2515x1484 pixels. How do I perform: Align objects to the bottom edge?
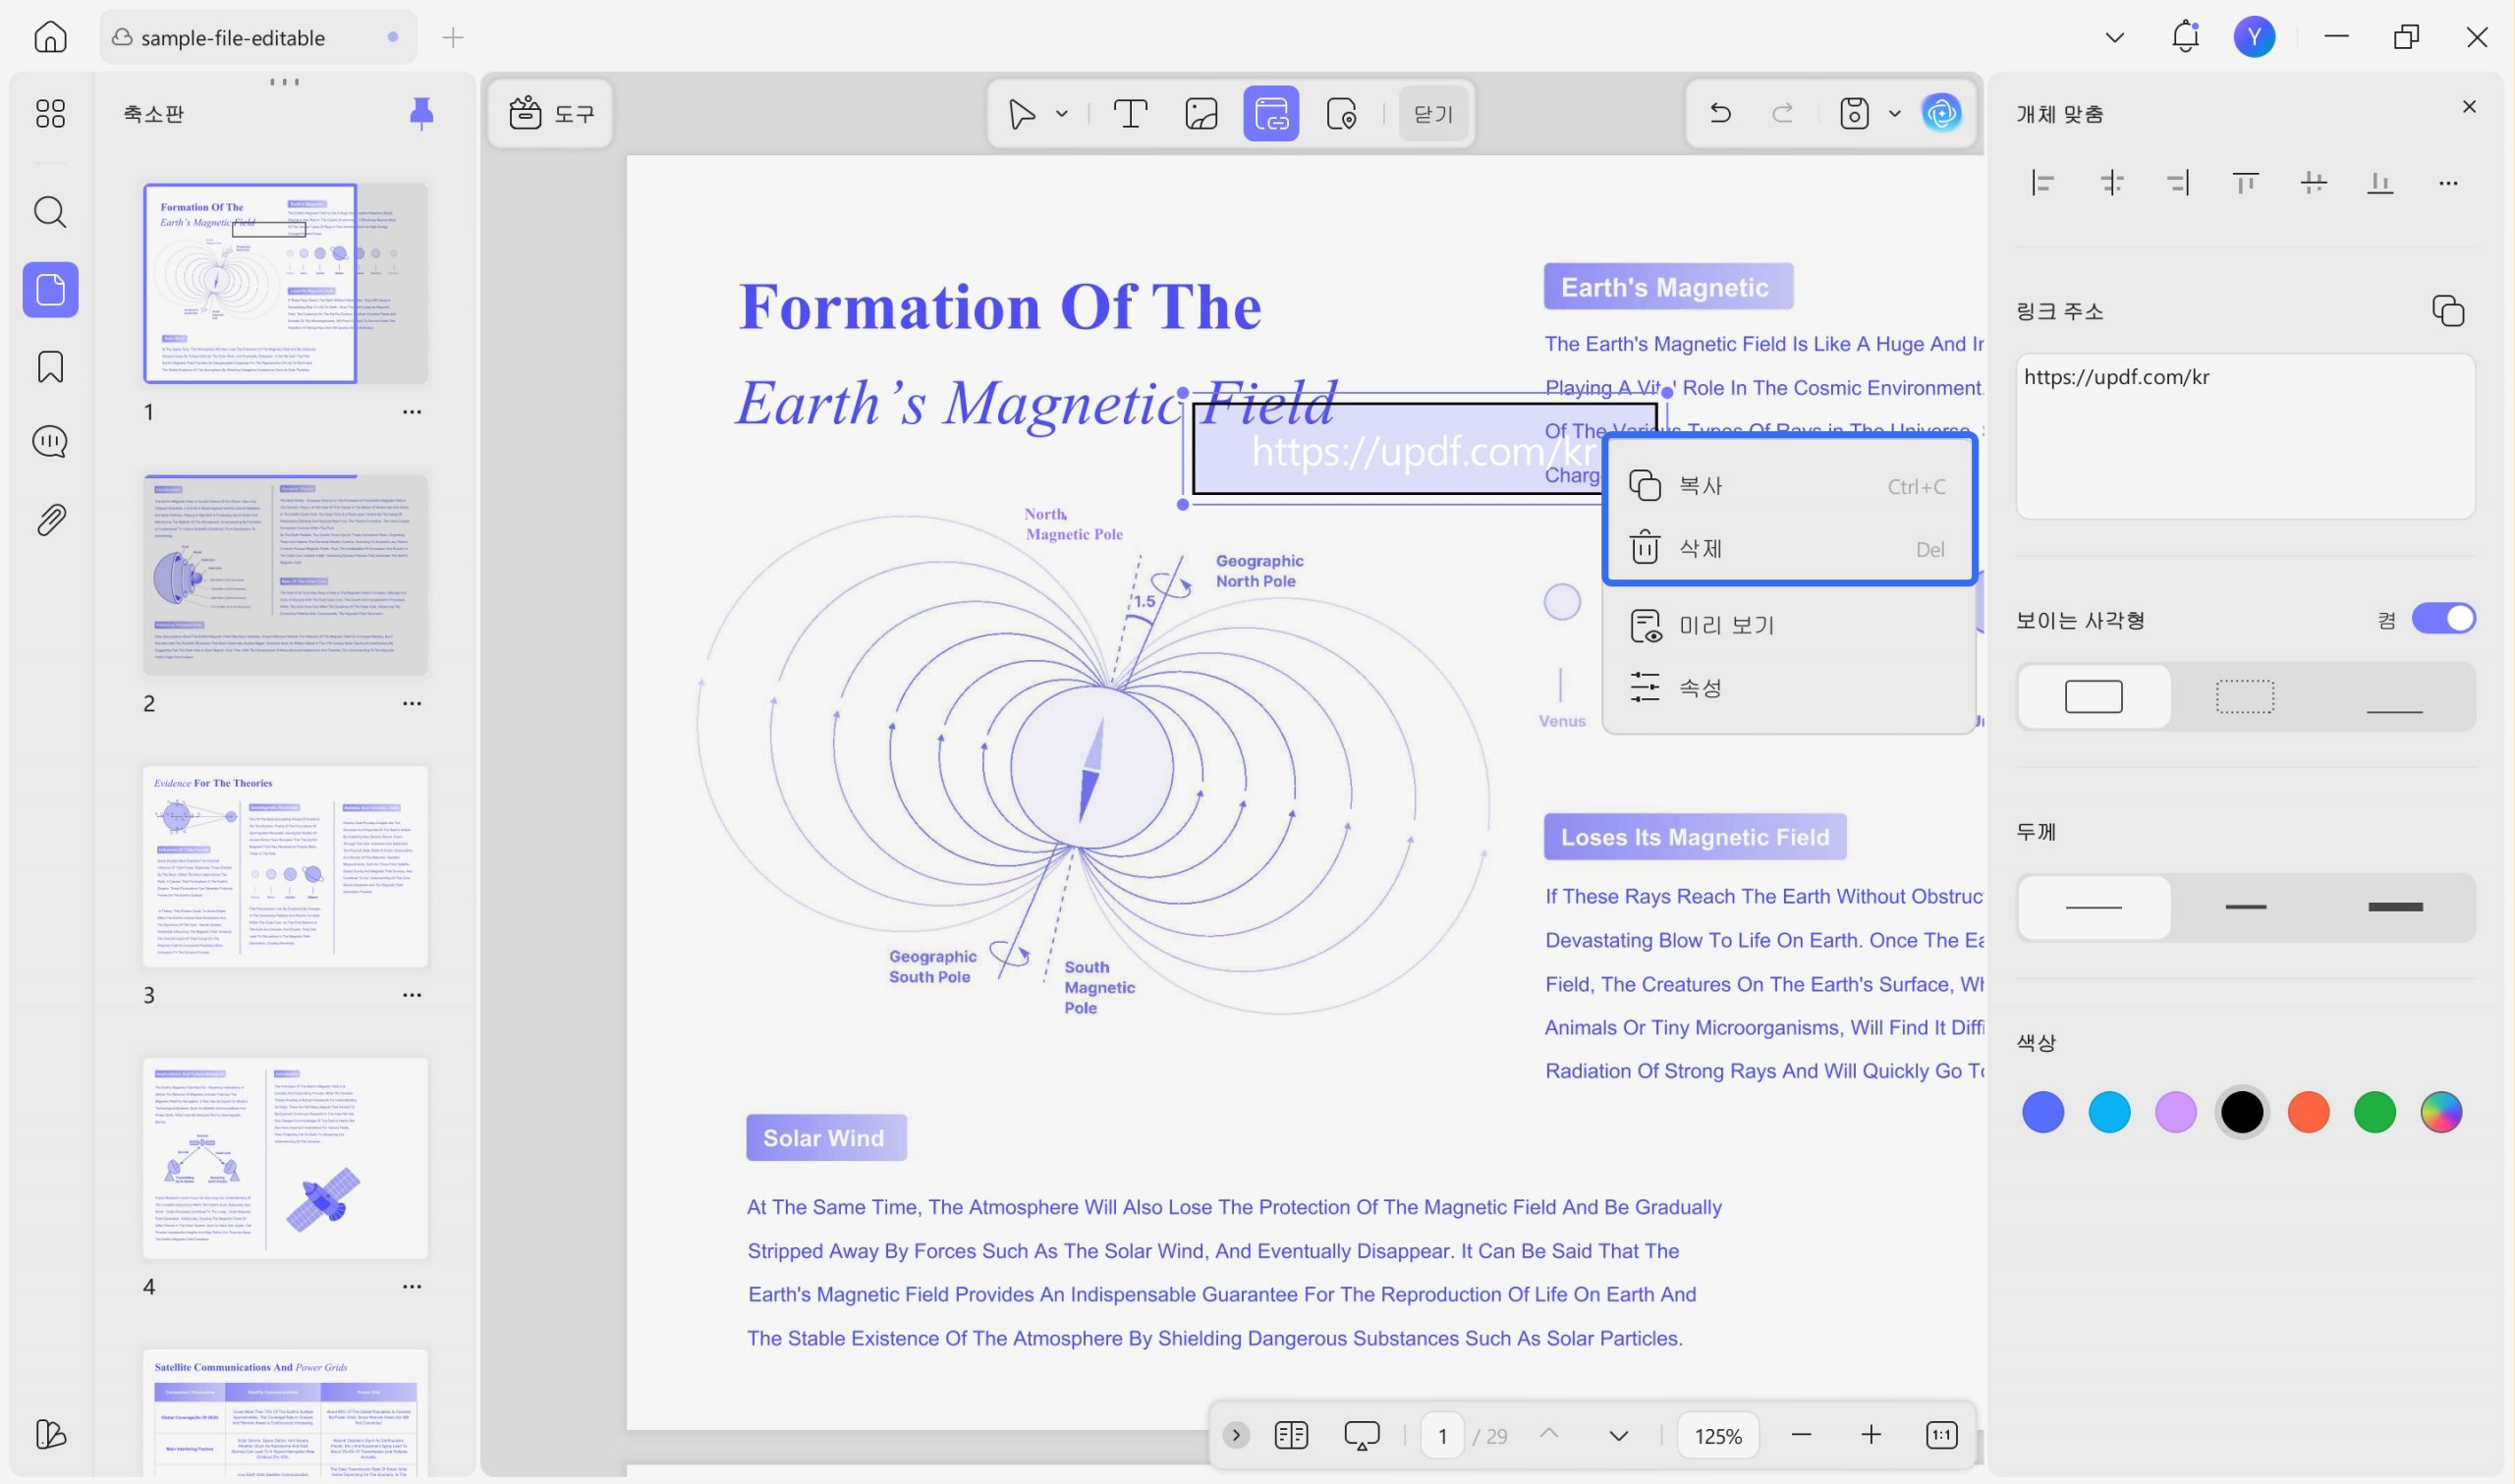pyautogui.click(x=2381, y=183)
